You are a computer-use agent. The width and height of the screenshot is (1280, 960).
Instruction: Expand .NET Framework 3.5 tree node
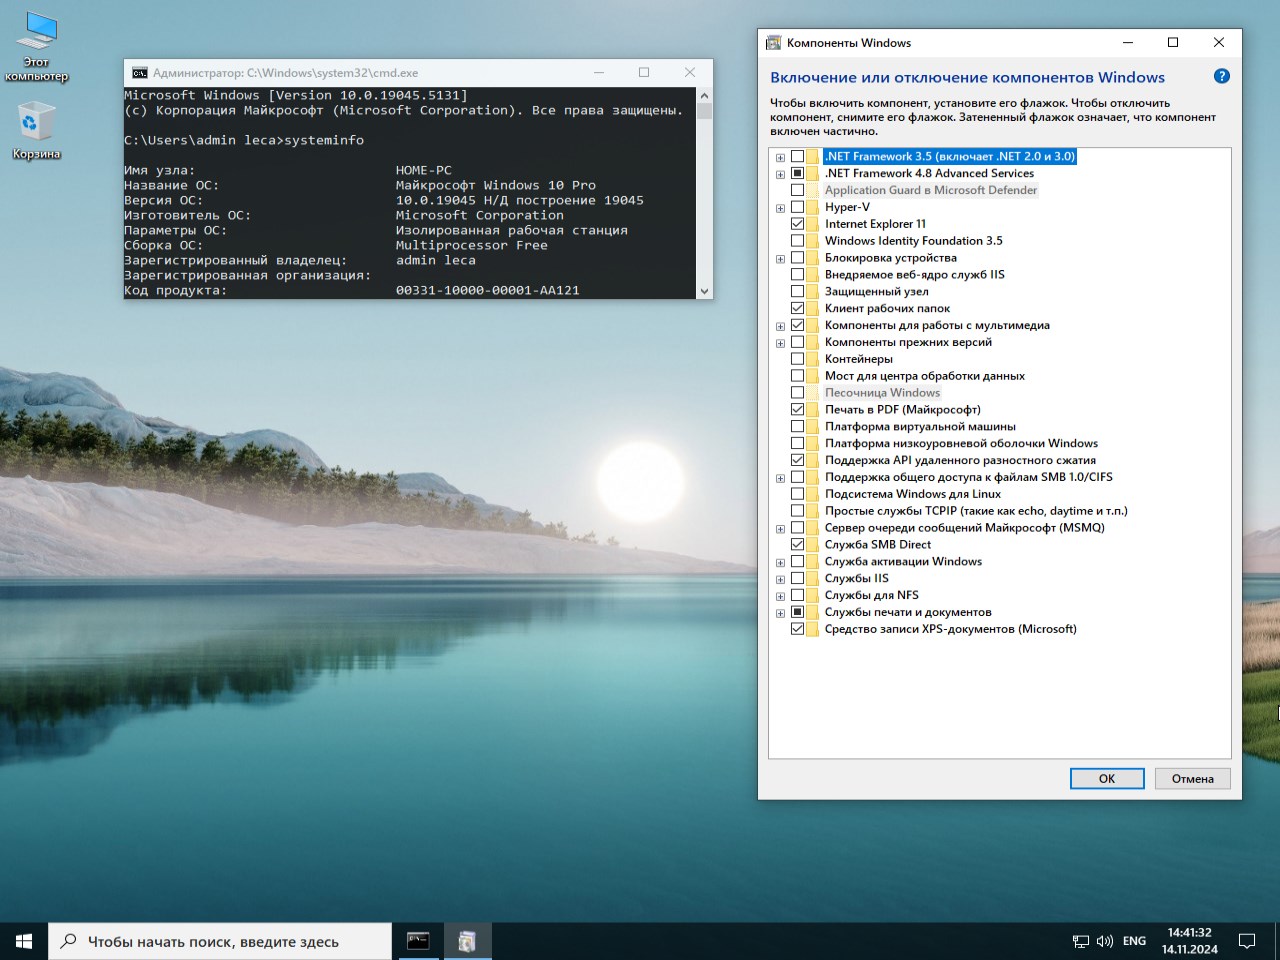pyautogui.click(x=780, y=157)
